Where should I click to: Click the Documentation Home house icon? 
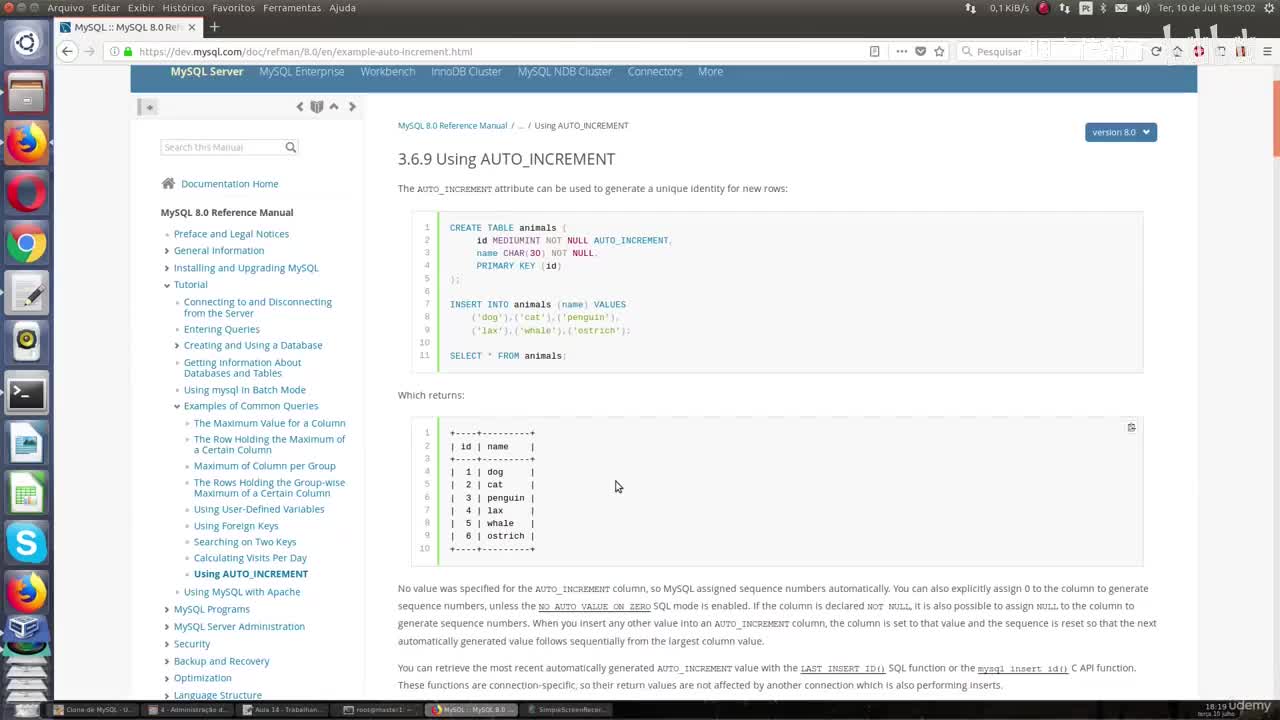168,183
